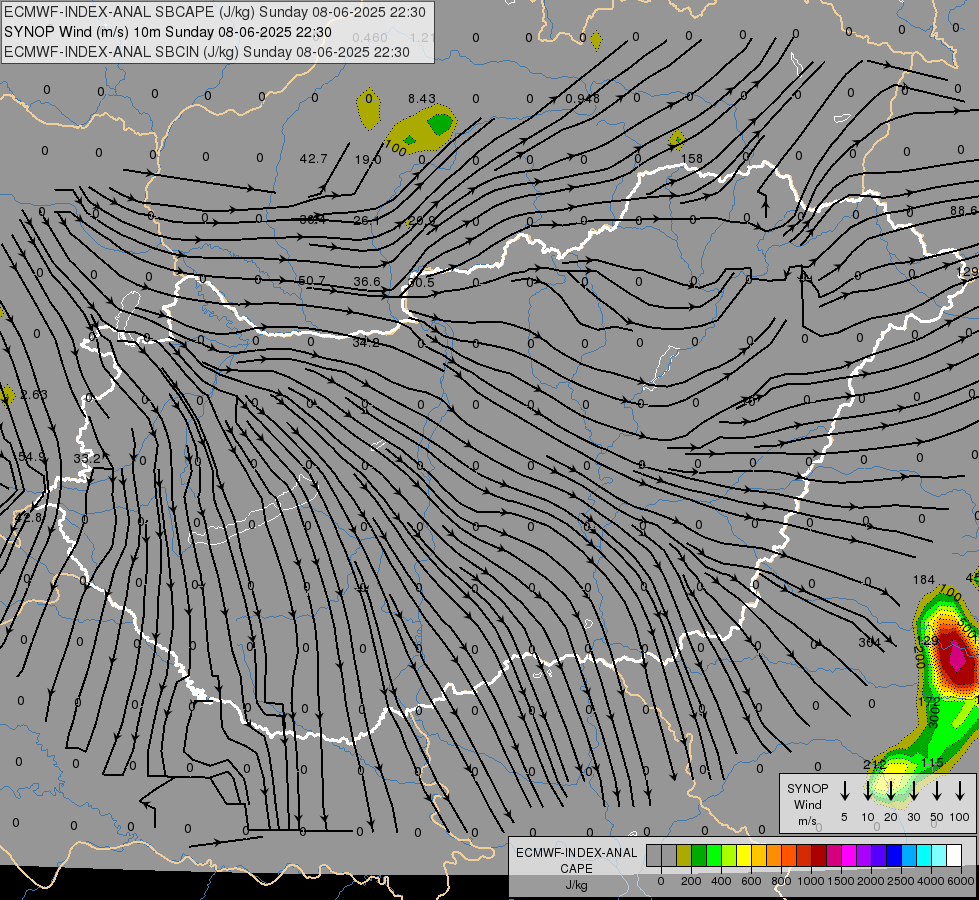Viewport: 979px width, 900px height.
Task: Click the 2.63 CAPE value on map
Action: click(x=34, y=394)
